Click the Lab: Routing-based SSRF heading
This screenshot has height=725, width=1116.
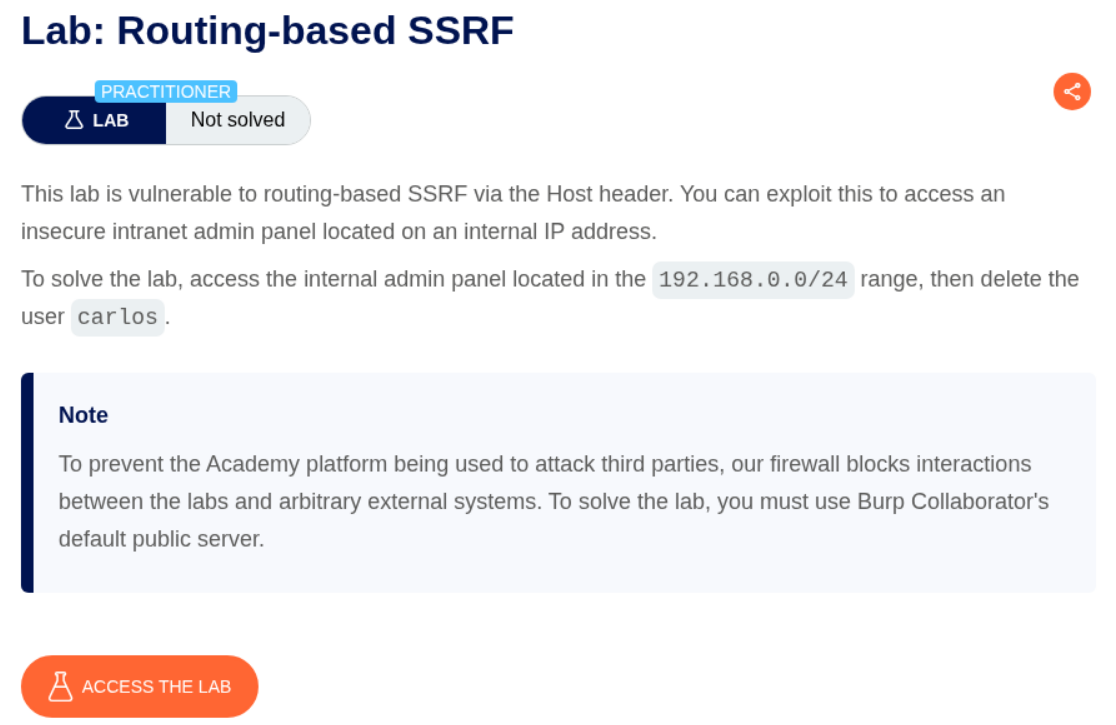point(268,31)
